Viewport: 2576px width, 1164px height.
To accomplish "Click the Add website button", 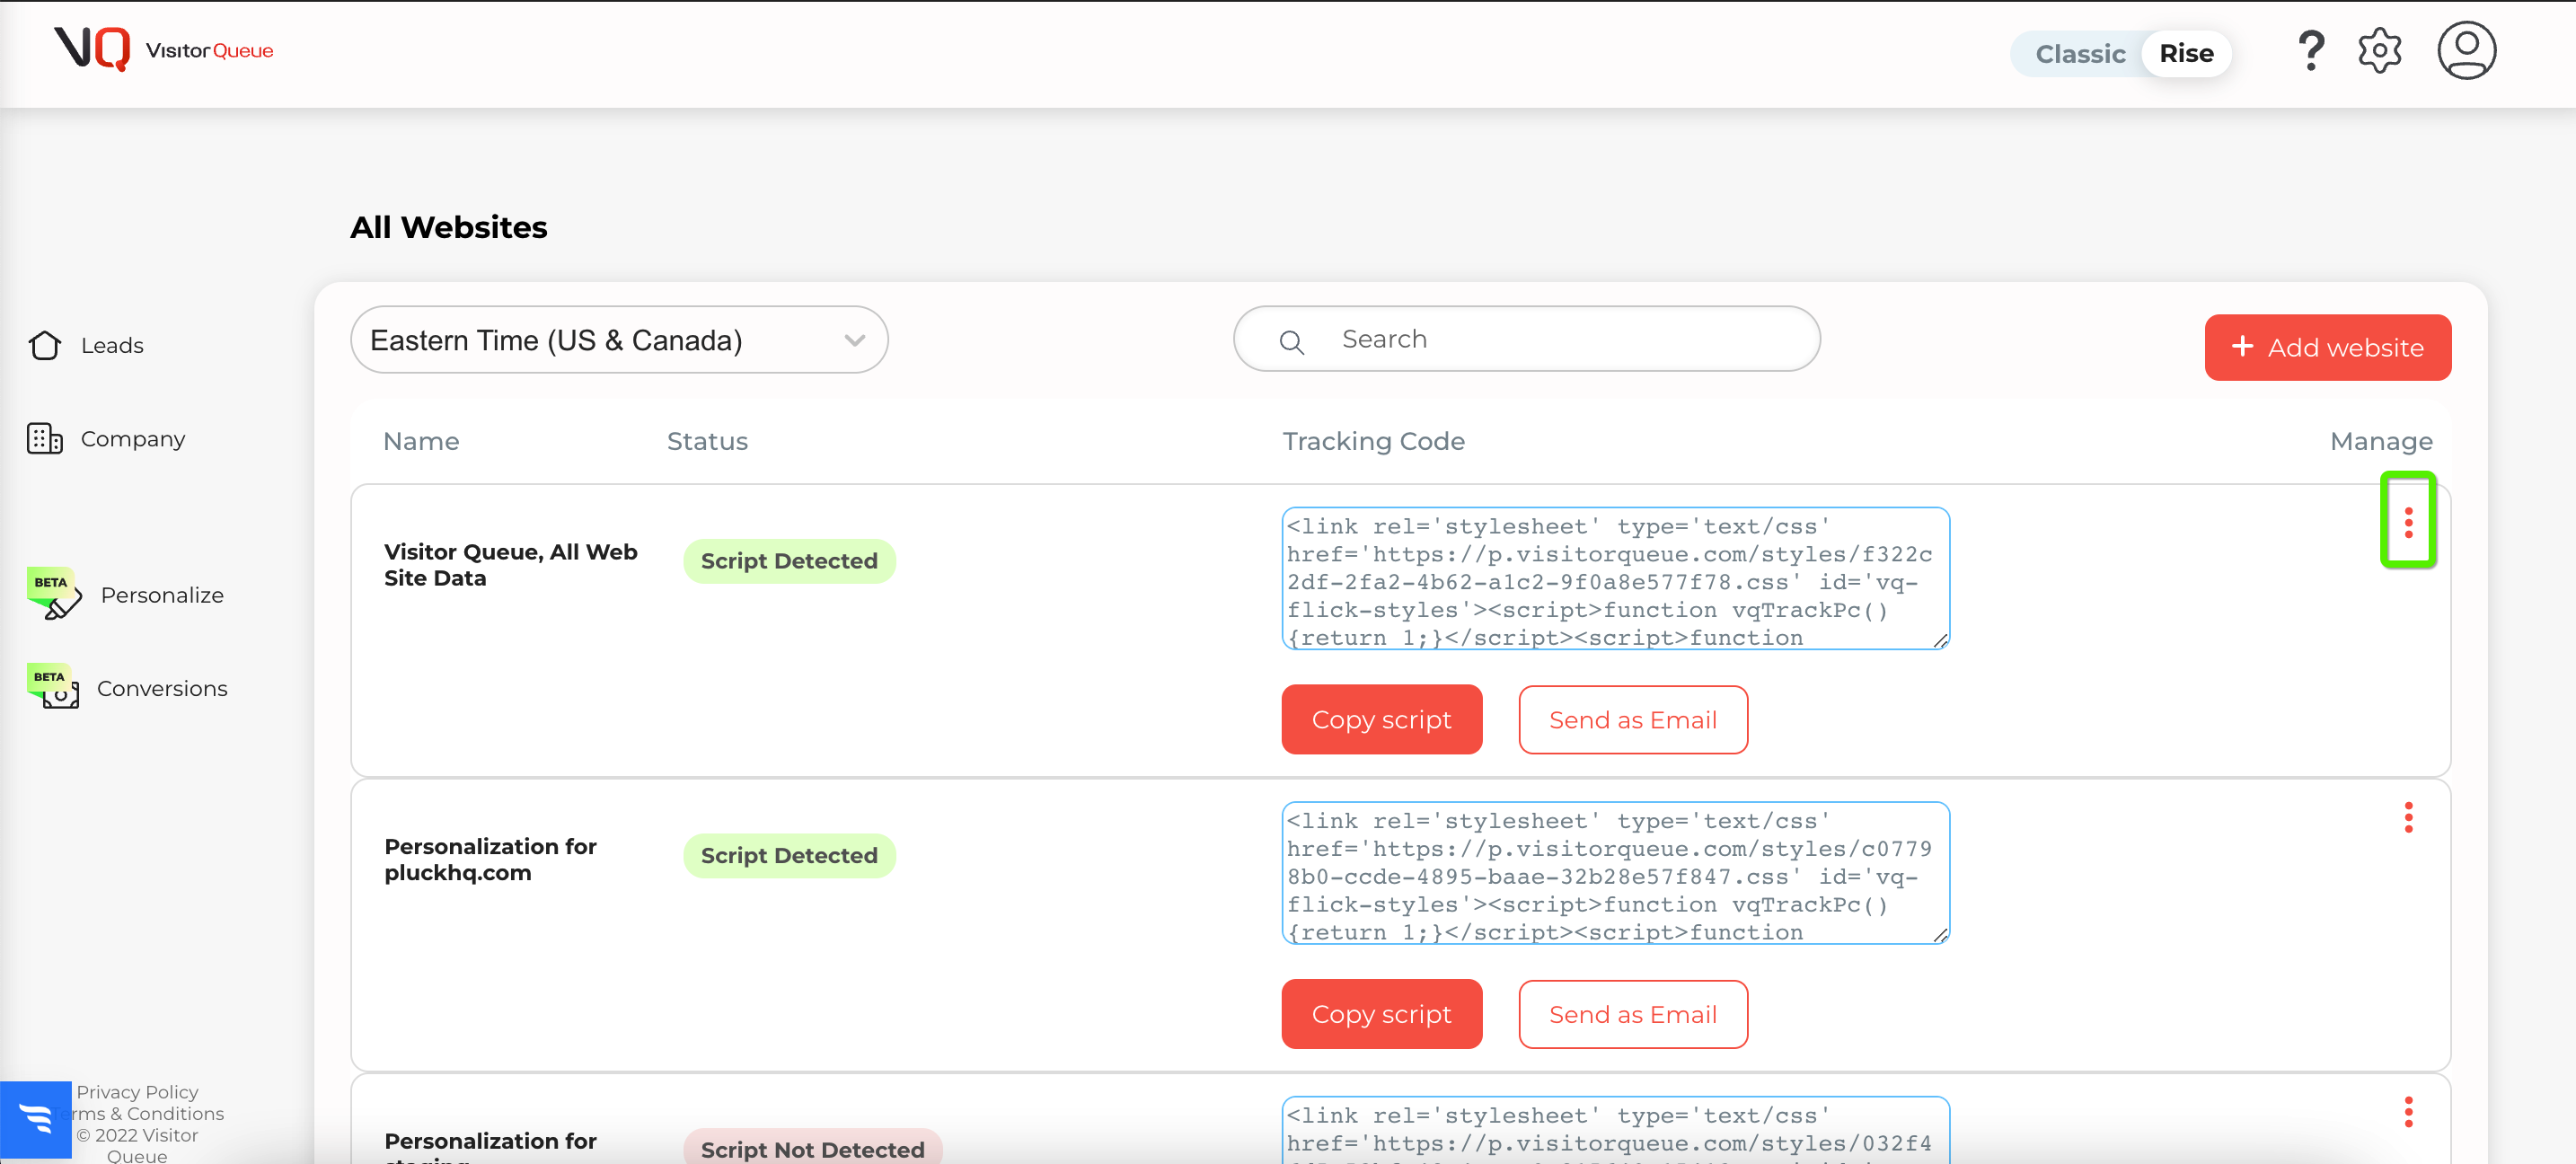I will 2327,347.
